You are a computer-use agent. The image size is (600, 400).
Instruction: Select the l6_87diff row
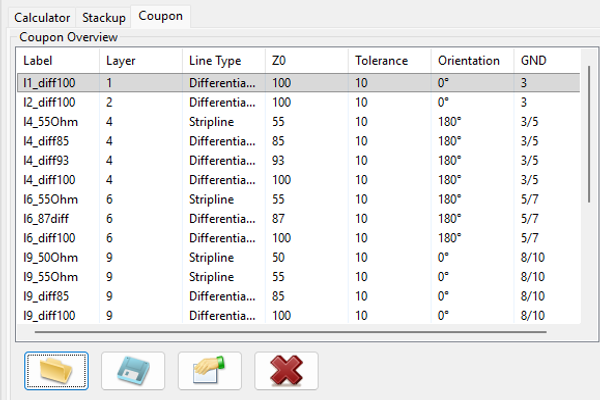click(x=60, y=218)
